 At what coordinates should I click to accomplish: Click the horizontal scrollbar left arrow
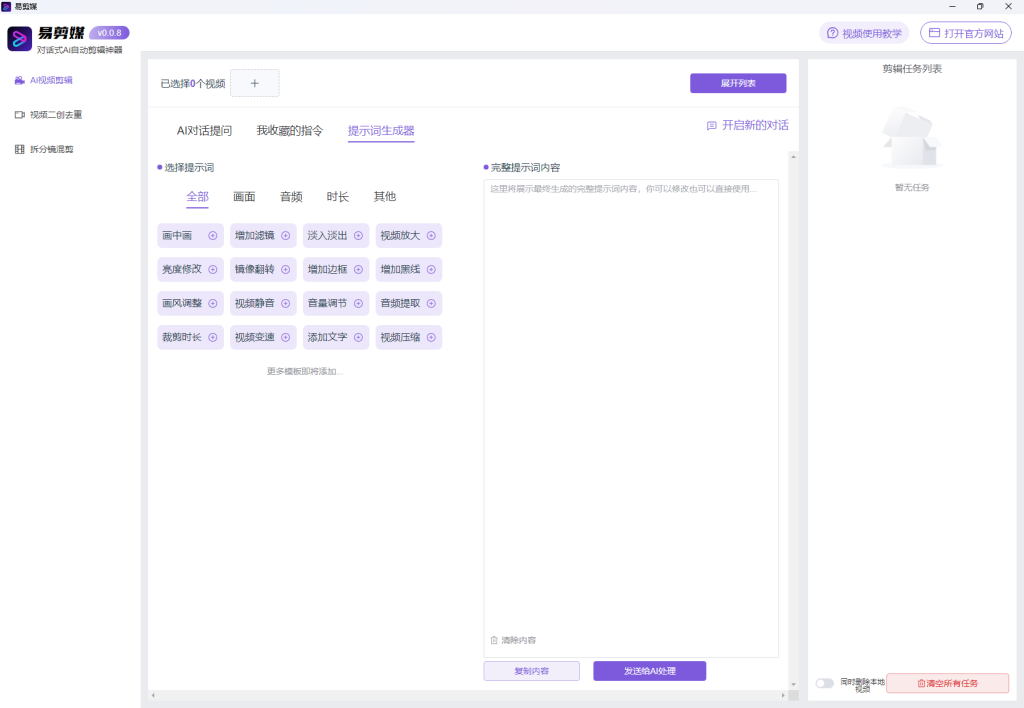point(153,696)
